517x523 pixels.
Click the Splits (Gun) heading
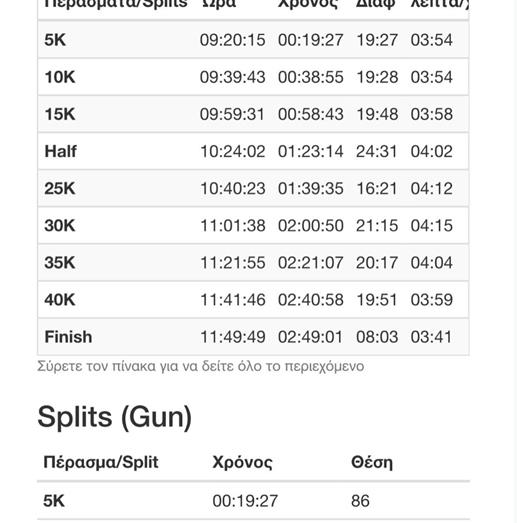coord(114,417)
